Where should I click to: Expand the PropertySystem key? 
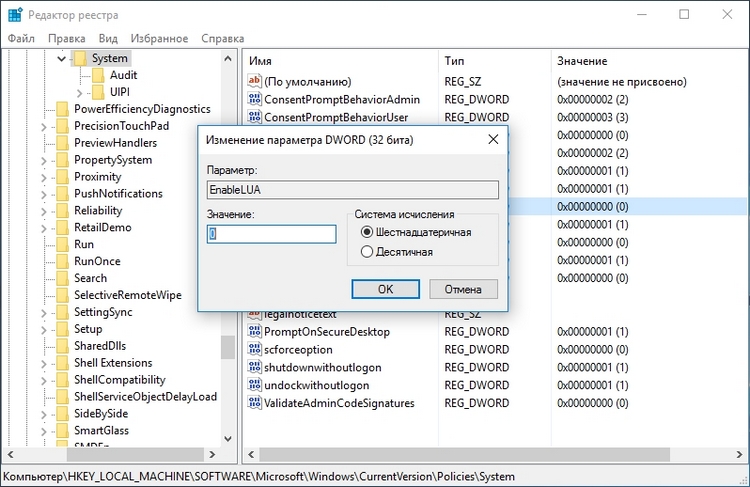(44, 160)
